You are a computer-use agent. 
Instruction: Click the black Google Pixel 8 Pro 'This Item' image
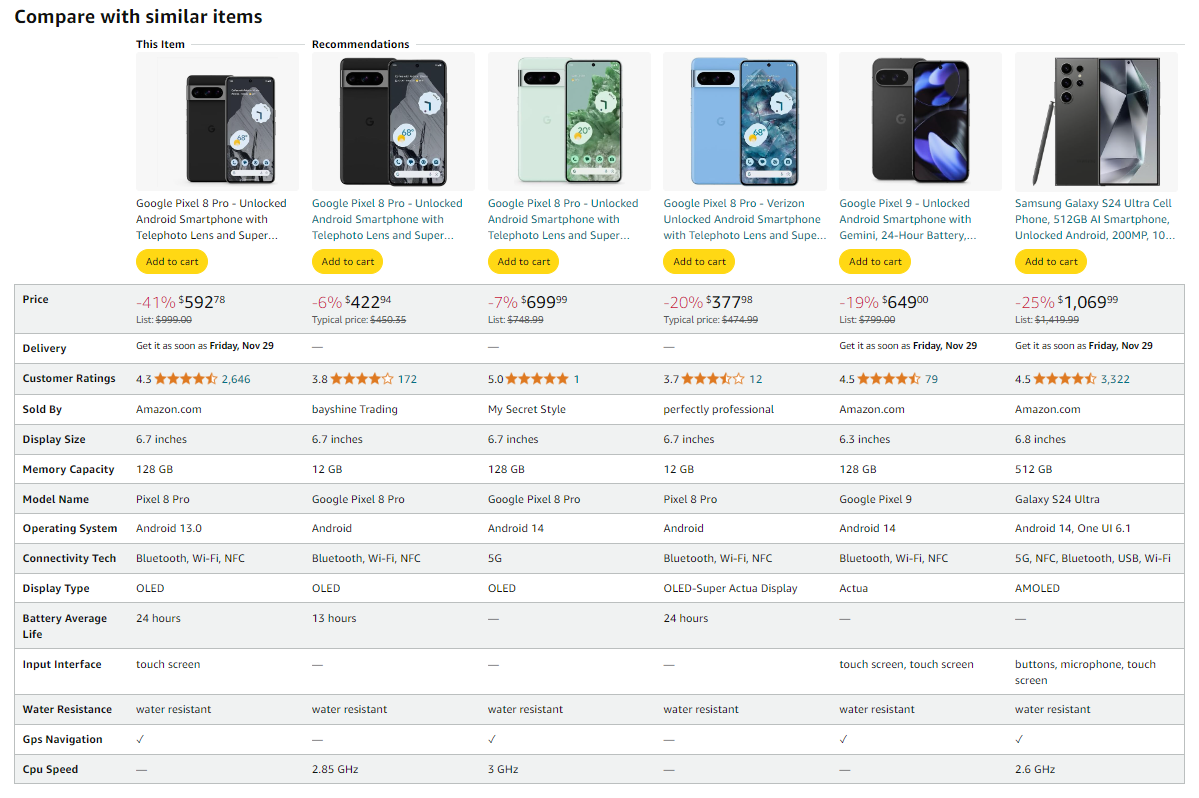[217, 122]
